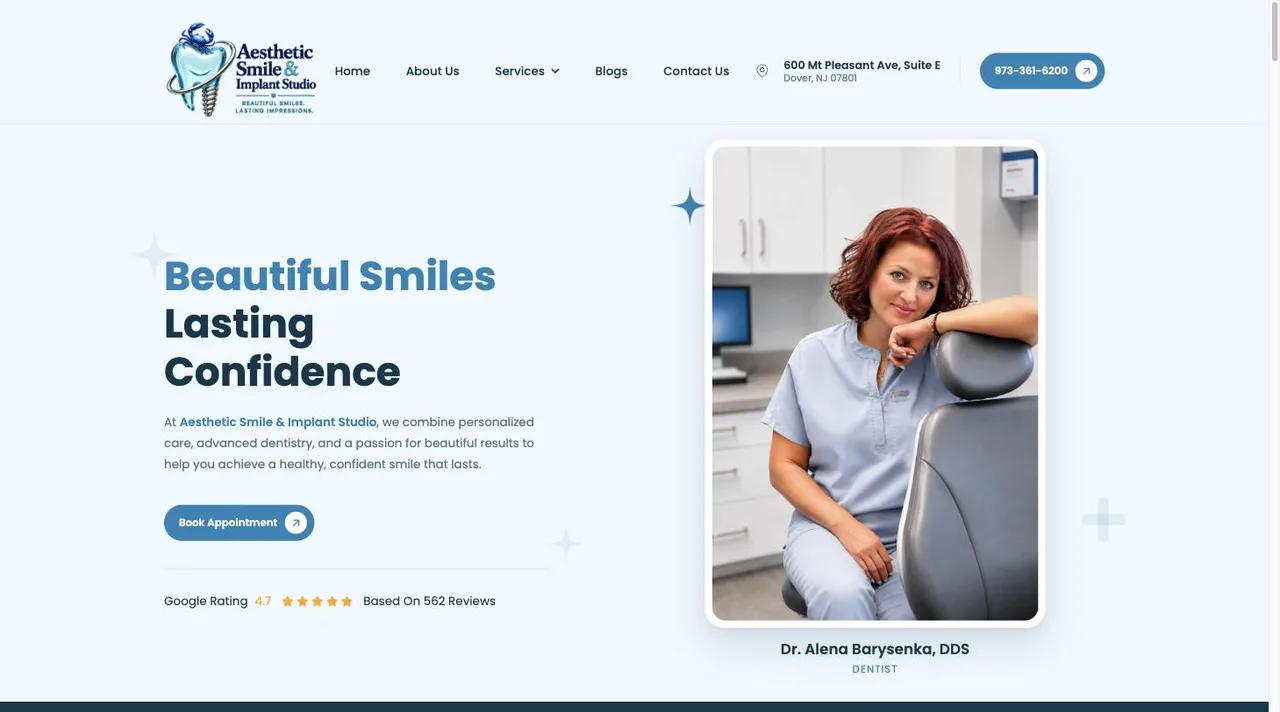The width and height of the screenshot is (1280, 712).
Task: Click the 'DENTIST' caption
Action: coord(875,670)
